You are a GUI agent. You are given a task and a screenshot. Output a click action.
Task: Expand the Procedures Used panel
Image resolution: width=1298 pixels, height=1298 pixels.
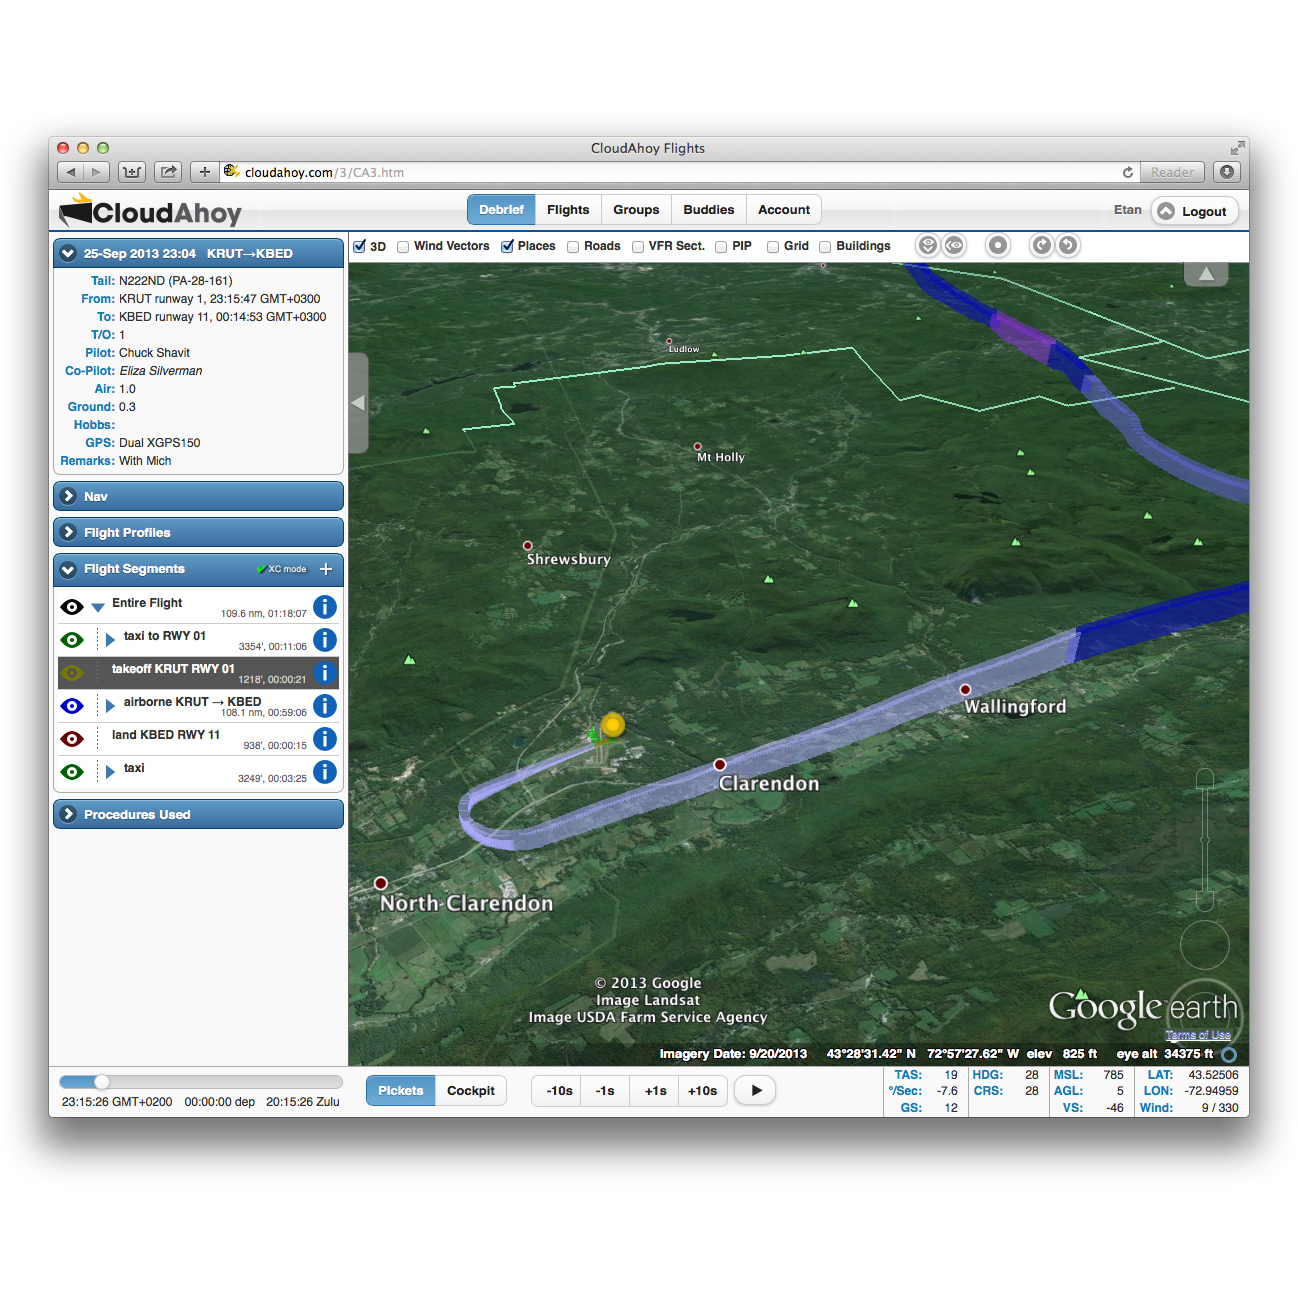point(198,814)
